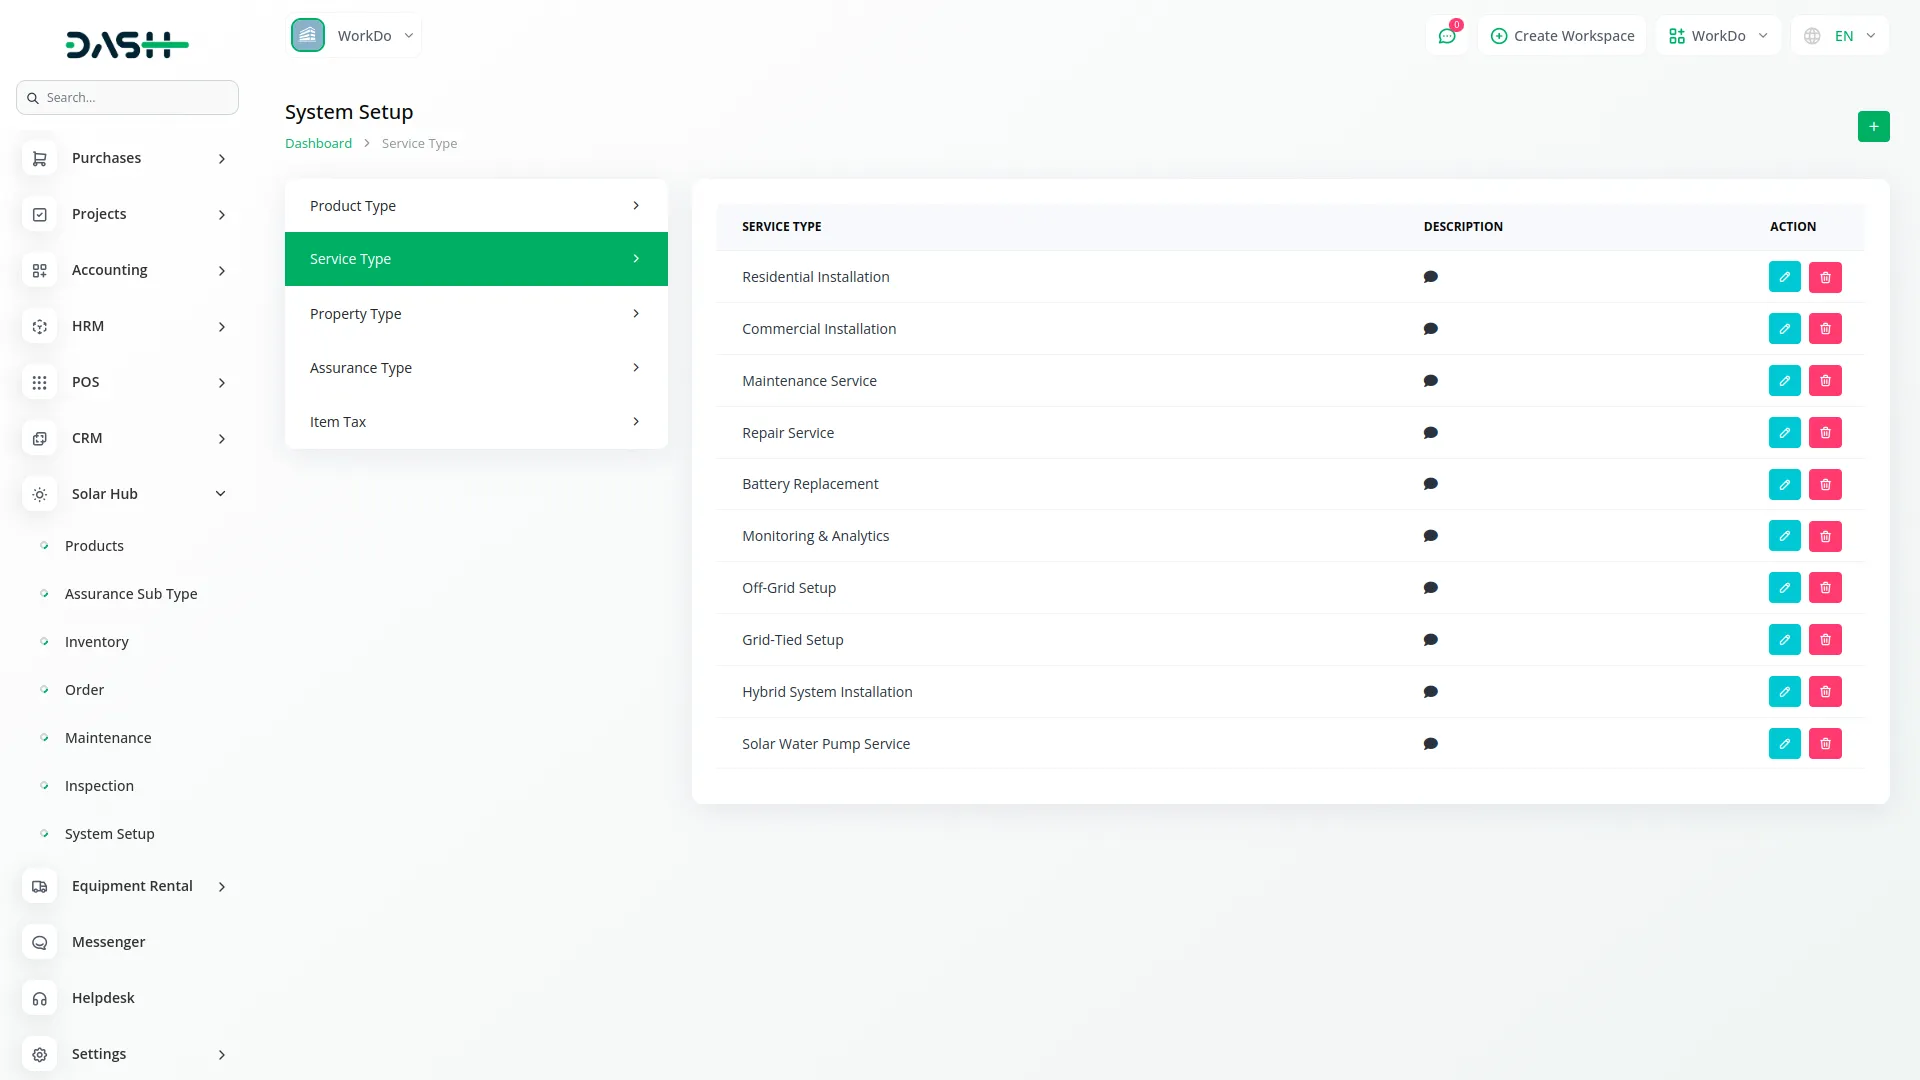Viewport: 1920px width, 1080px height.
Task: Delete the Commercial Installation service type
Action: point(1825,329)
